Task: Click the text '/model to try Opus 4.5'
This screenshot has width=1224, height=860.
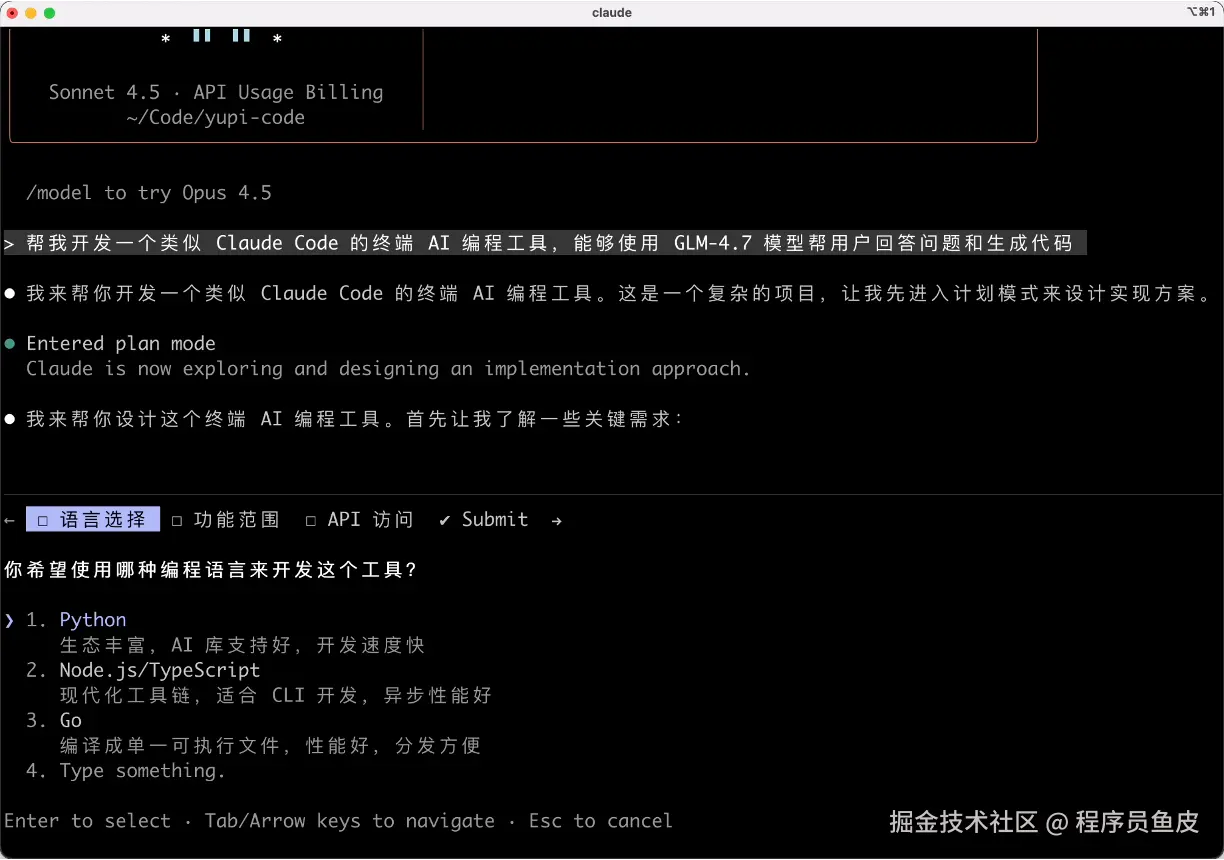Action: [x=149, y=193]
